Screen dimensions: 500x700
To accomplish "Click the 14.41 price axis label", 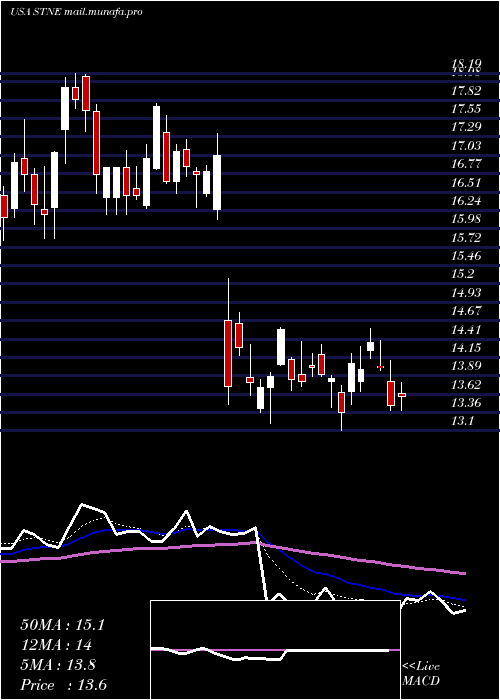I will [466, 330].
